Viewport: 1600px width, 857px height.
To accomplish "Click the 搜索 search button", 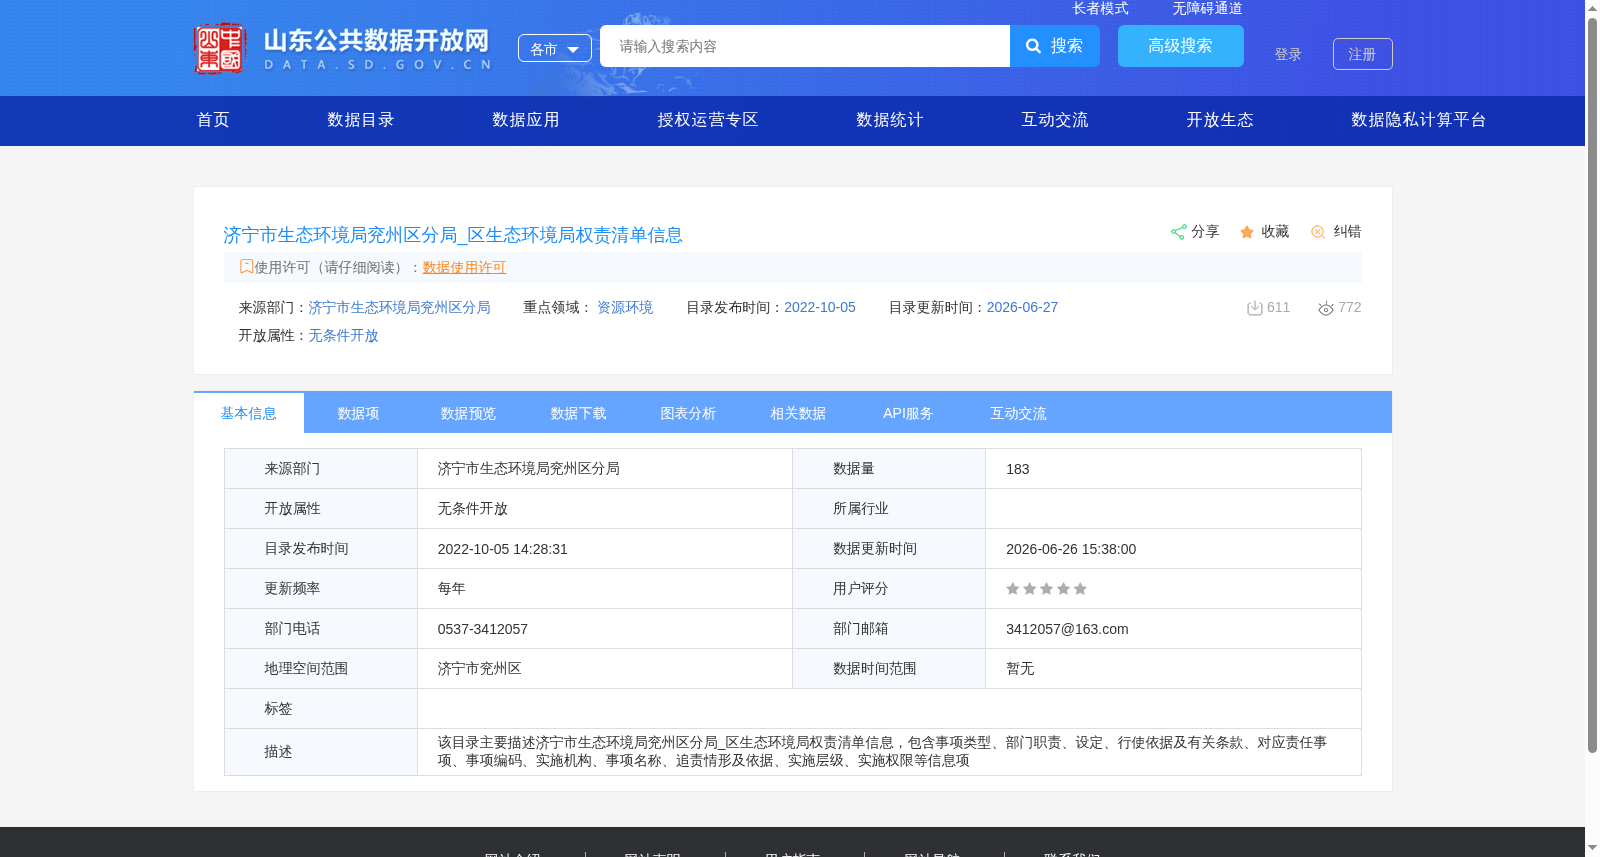I will [x=1055, y=46].
